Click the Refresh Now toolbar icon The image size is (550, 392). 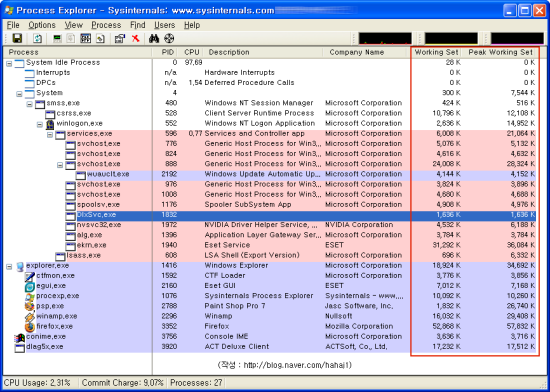coord(37,38)
